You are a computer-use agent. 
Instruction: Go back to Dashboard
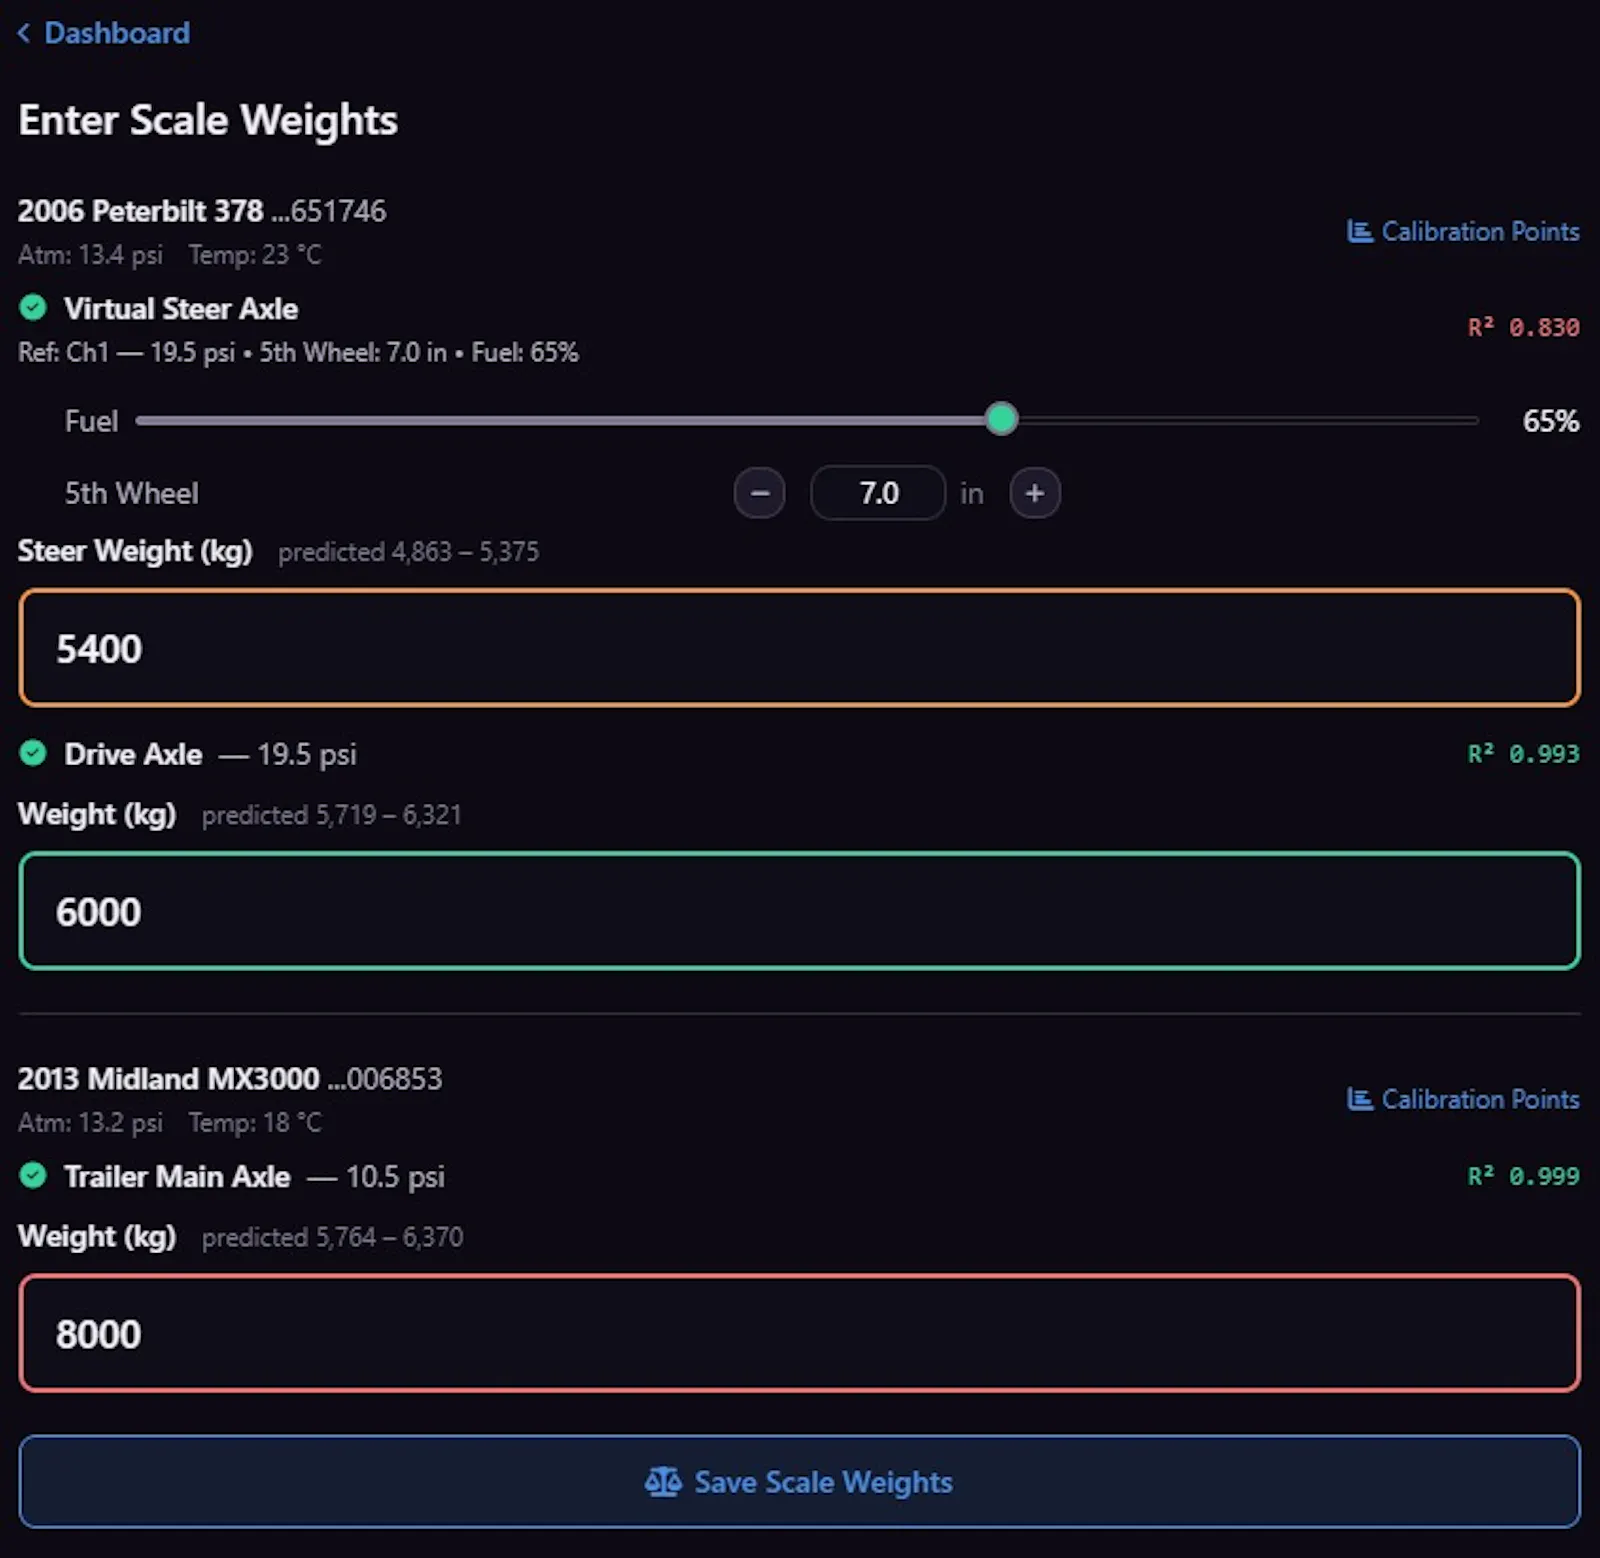[x=104, y=33]
